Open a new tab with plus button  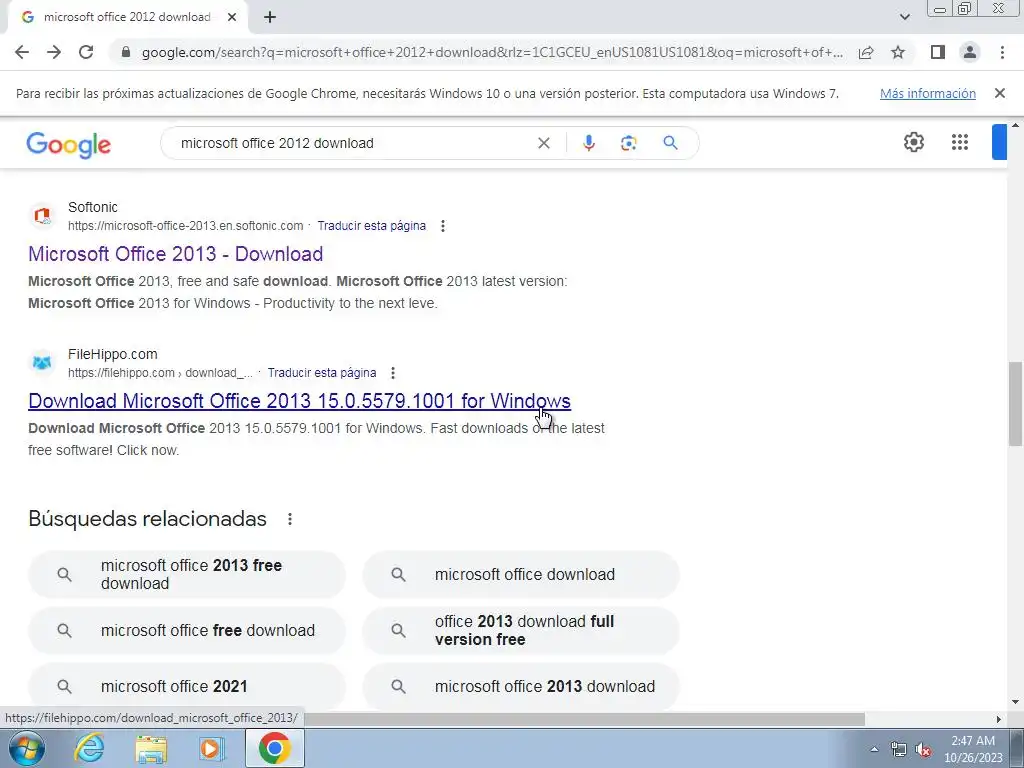coord(270,18)
